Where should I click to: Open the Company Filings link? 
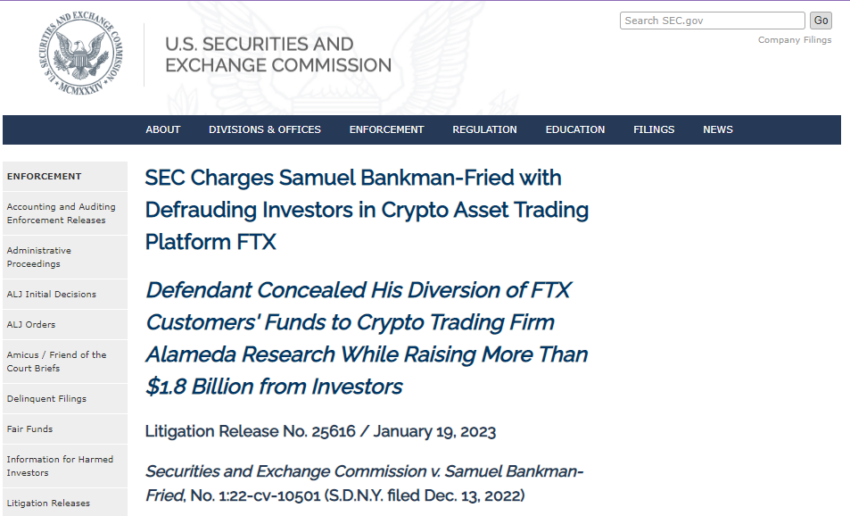(795, 40)
